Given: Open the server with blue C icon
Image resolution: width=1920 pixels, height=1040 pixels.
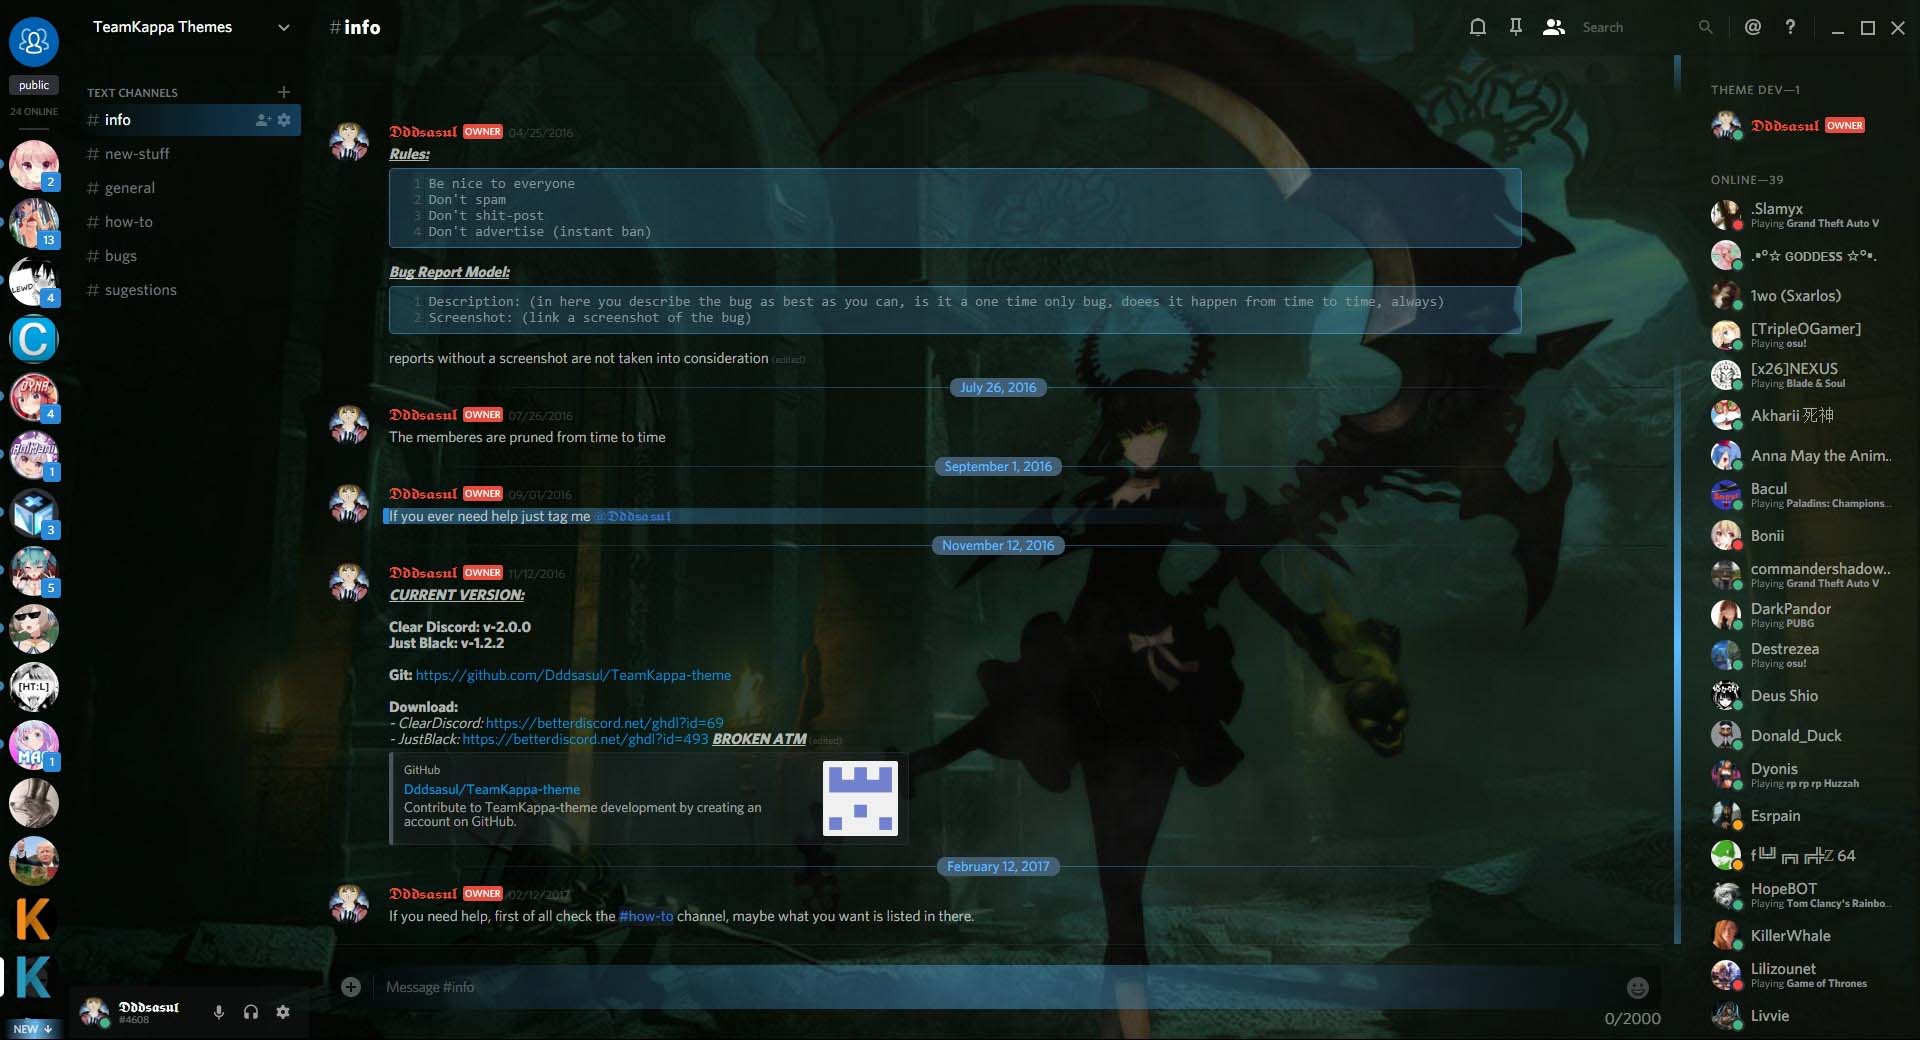Looking at the screenshot, I should click(34, 339).
